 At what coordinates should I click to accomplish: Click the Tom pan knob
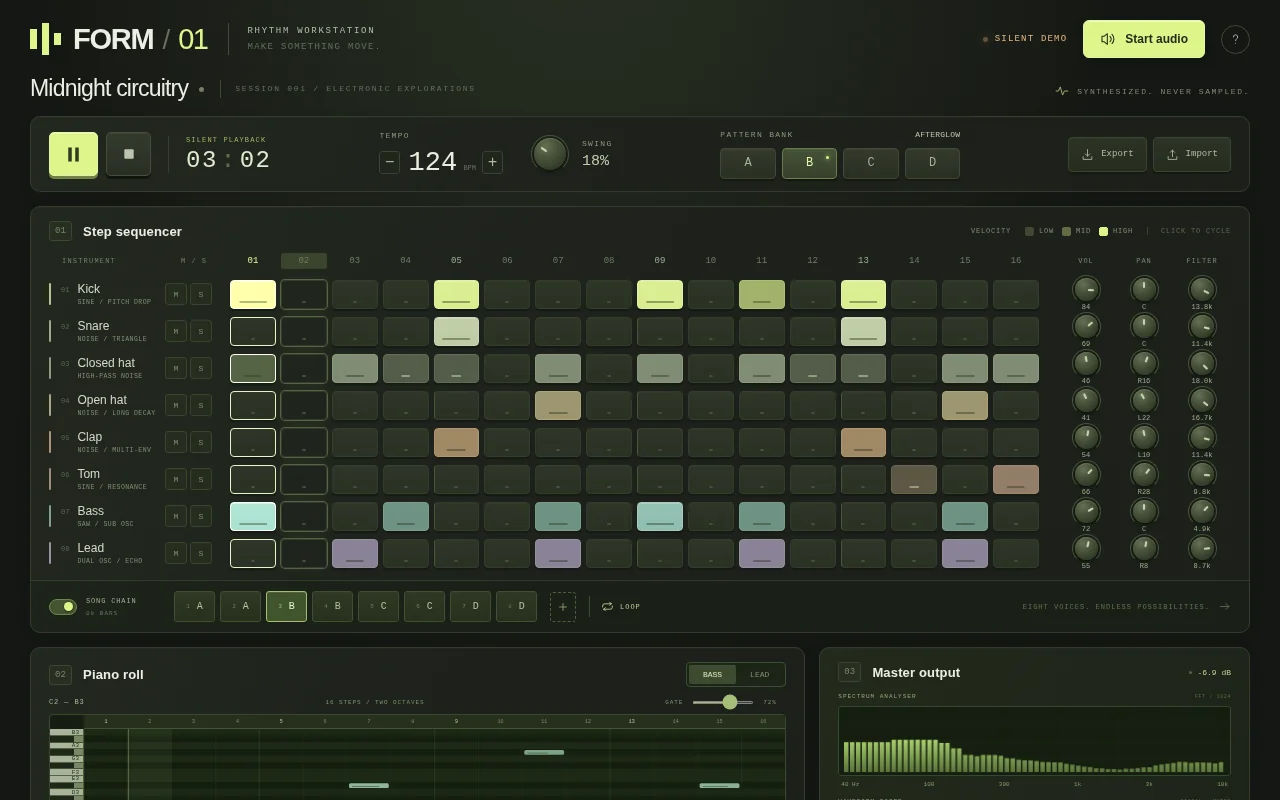[x=1144, y=474]
